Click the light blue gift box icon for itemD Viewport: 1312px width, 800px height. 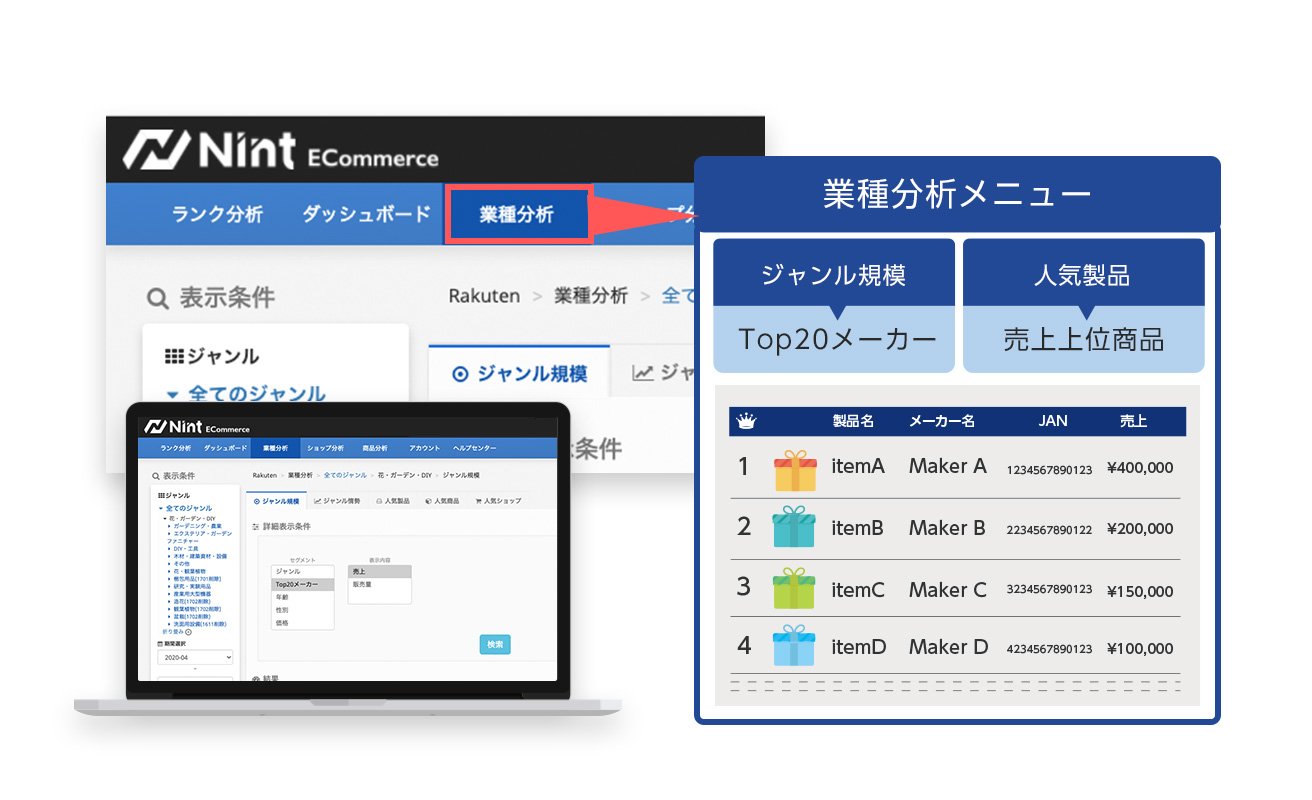[795, 646]
